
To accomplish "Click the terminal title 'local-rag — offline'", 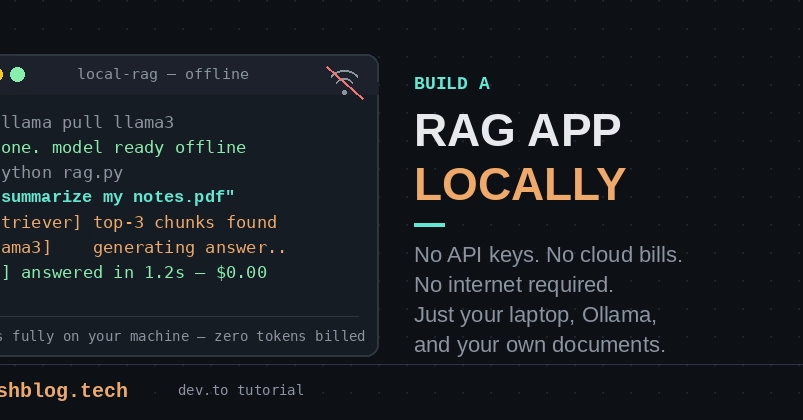I will tap(163, 74).
